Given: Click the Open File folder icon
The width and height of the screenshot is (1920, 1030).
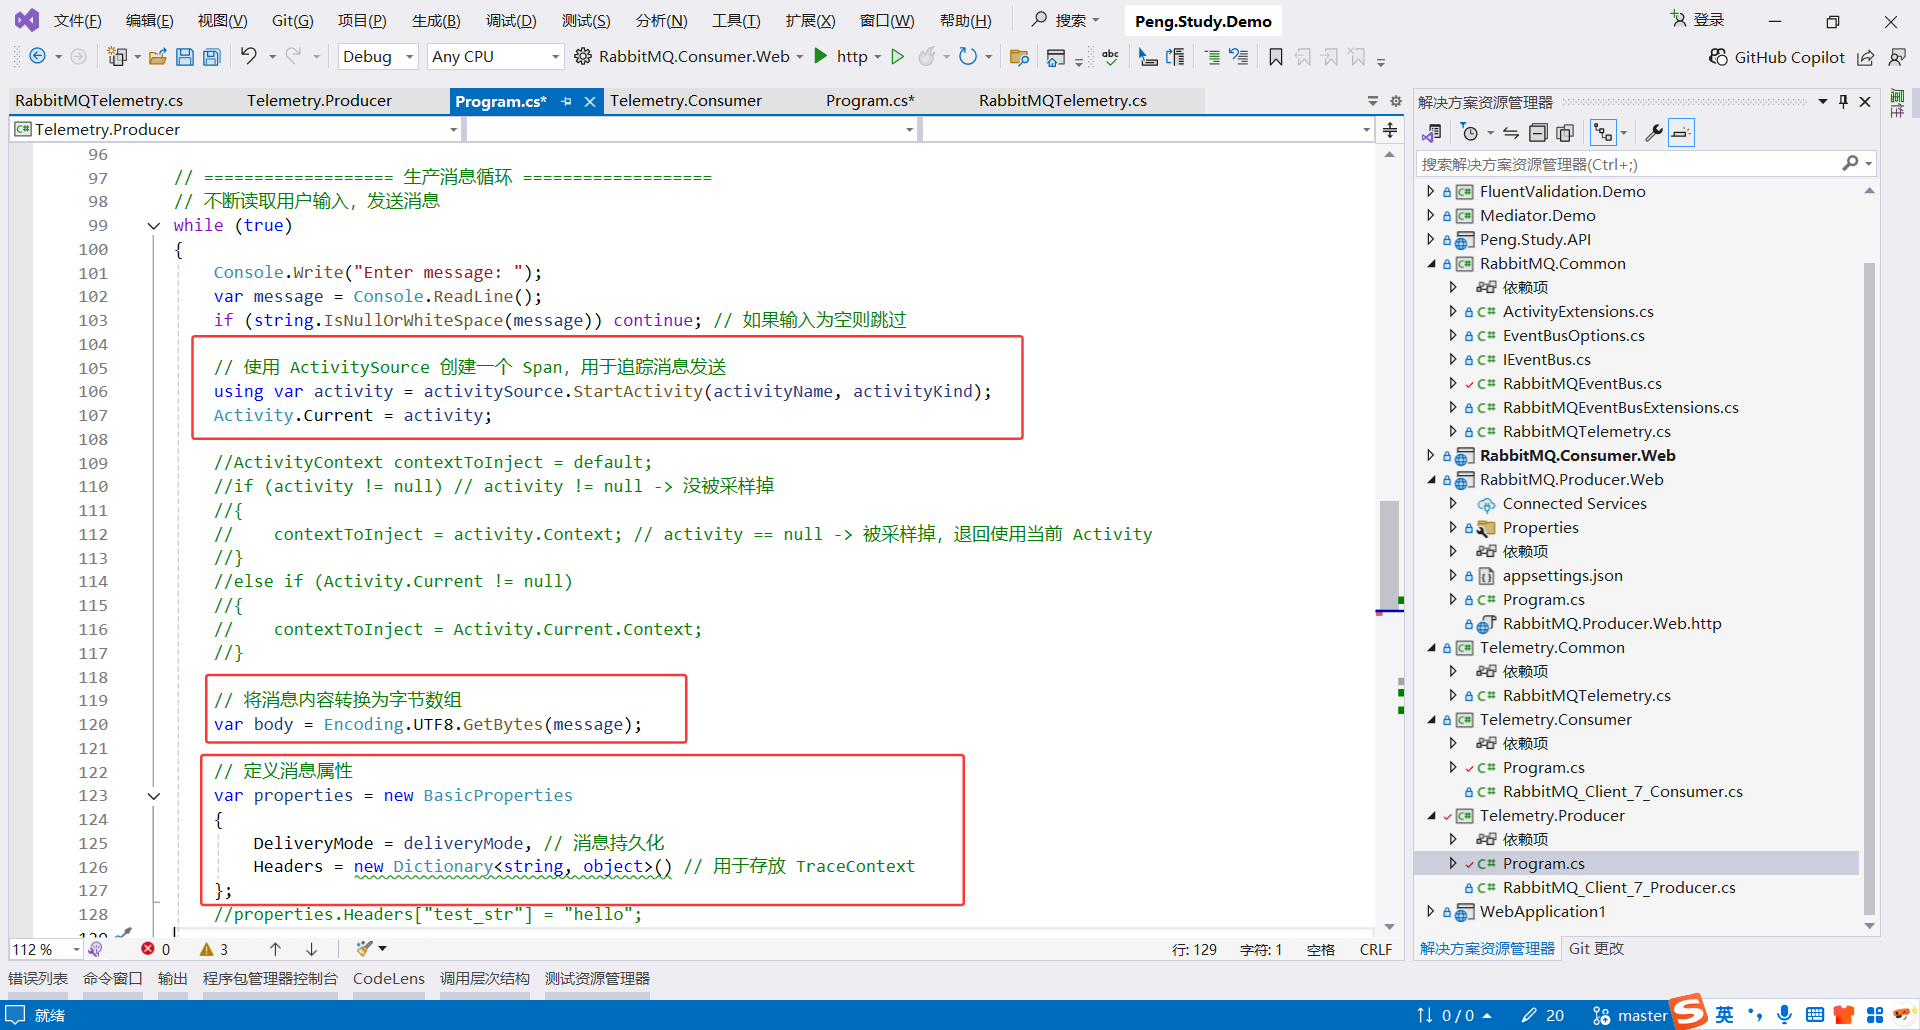Looking at the screenshot, I should [157, 57].
